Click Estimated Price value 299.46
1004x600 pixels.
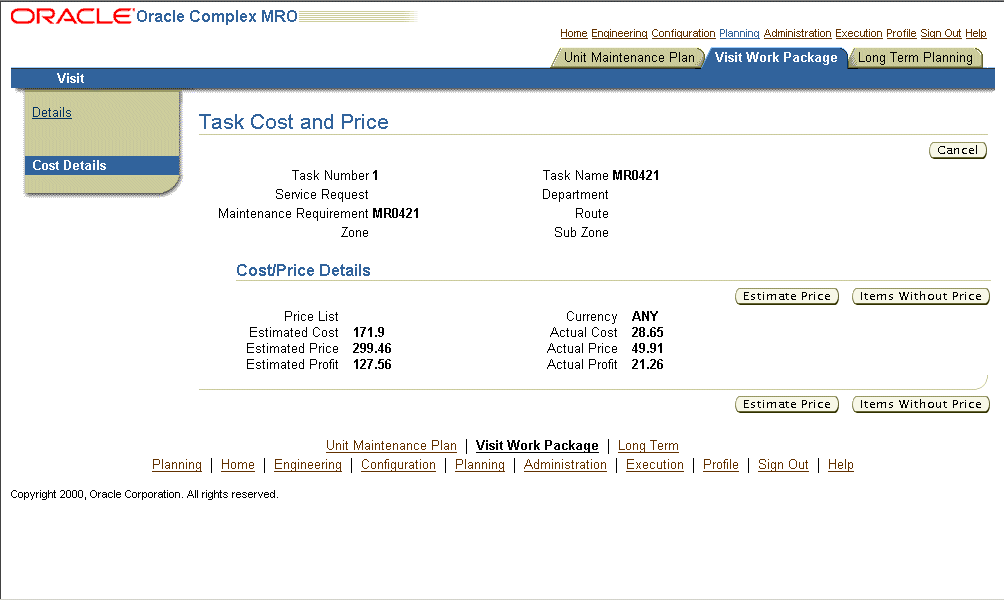pos(371,348)
